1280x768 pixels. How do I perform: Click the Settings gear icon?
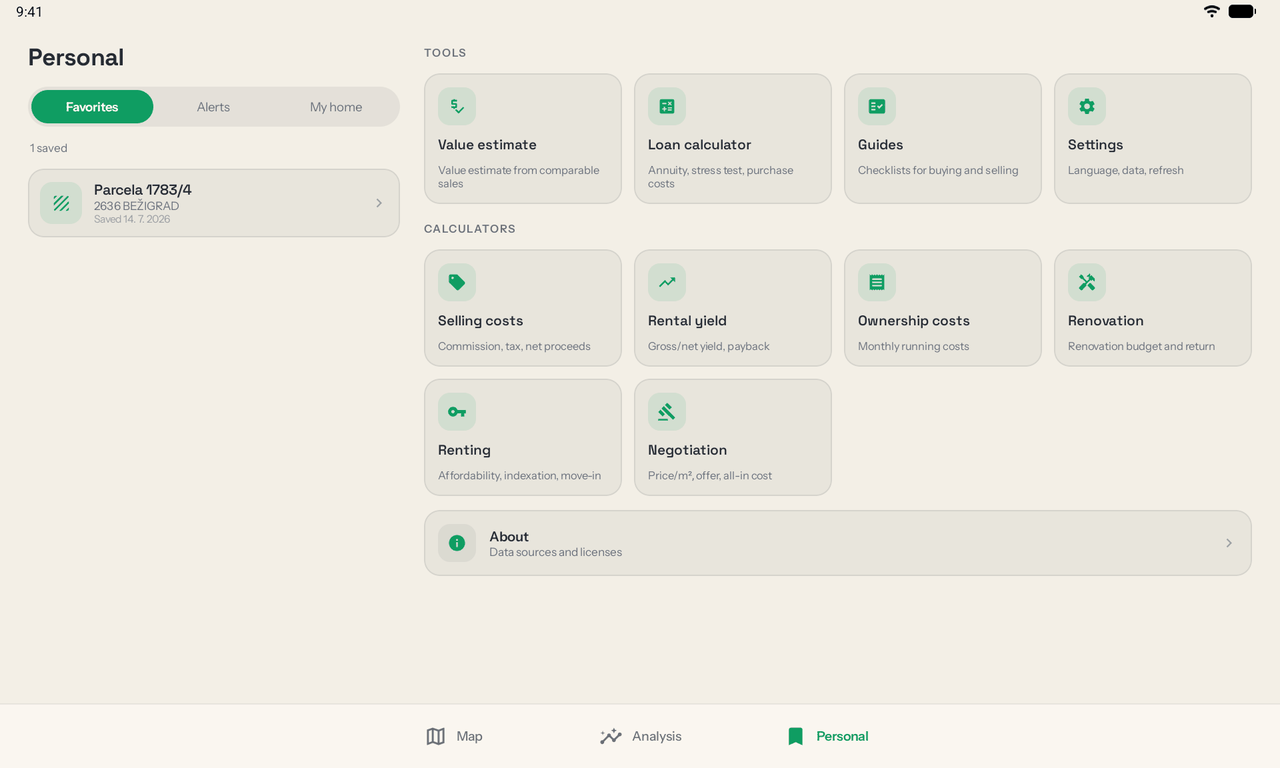click(x=1087, y=106)
